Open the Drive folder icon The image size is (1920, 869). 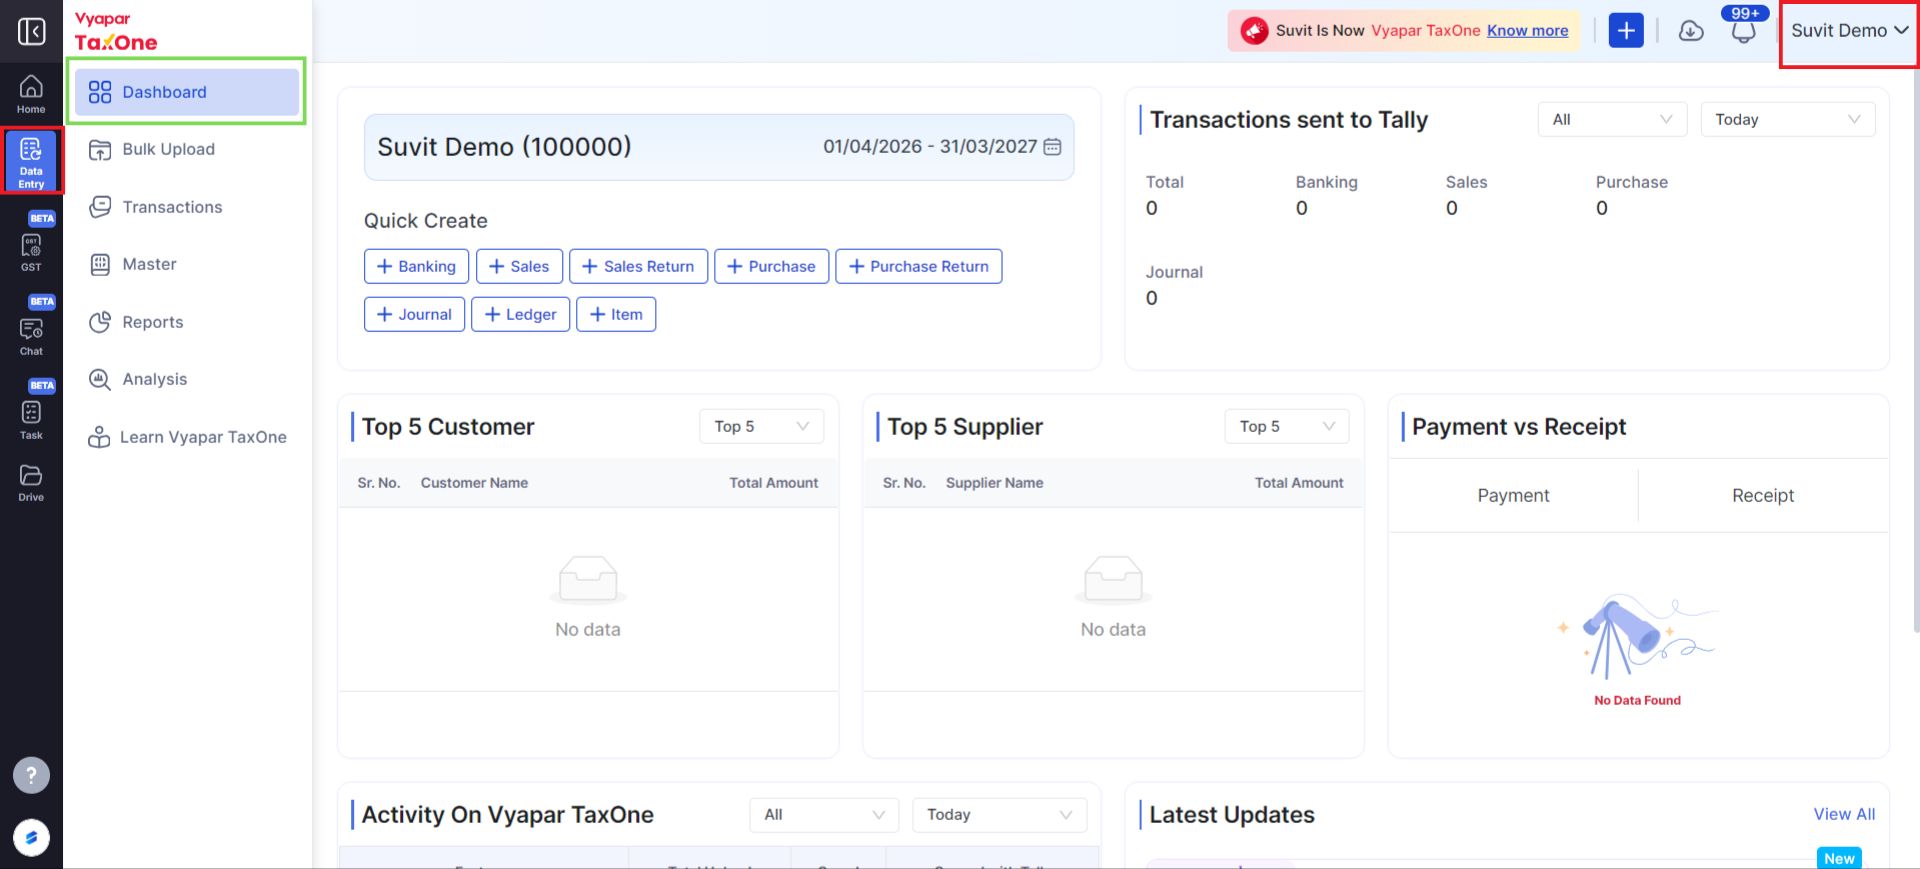click(31, 482)
